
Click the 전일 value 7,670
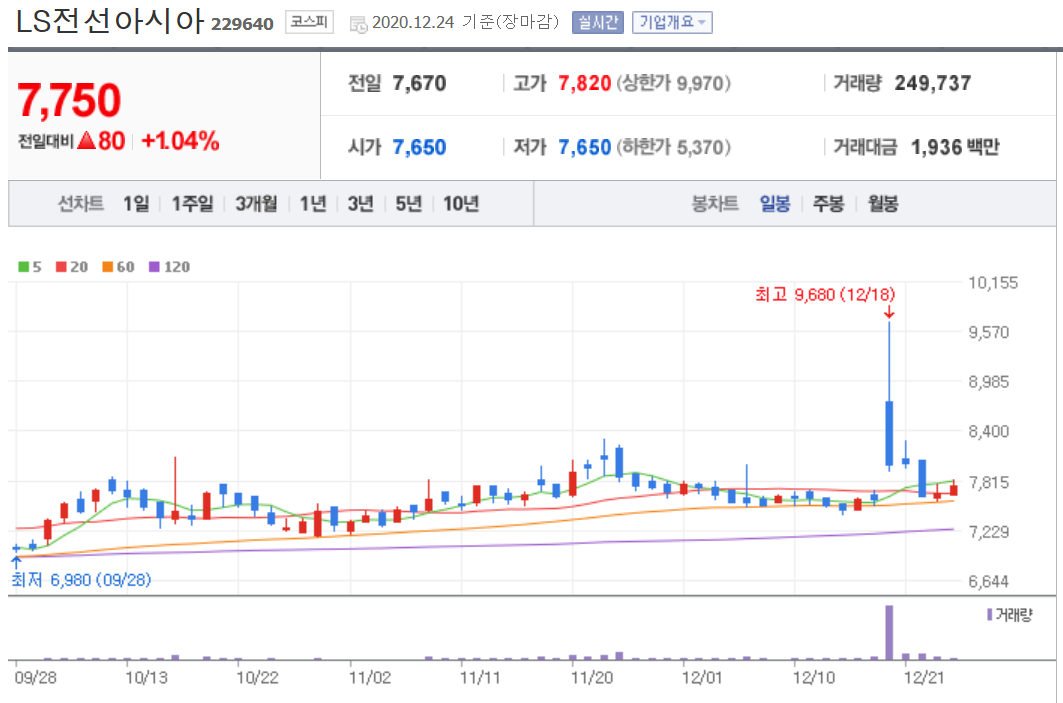[x=420, y=83]
